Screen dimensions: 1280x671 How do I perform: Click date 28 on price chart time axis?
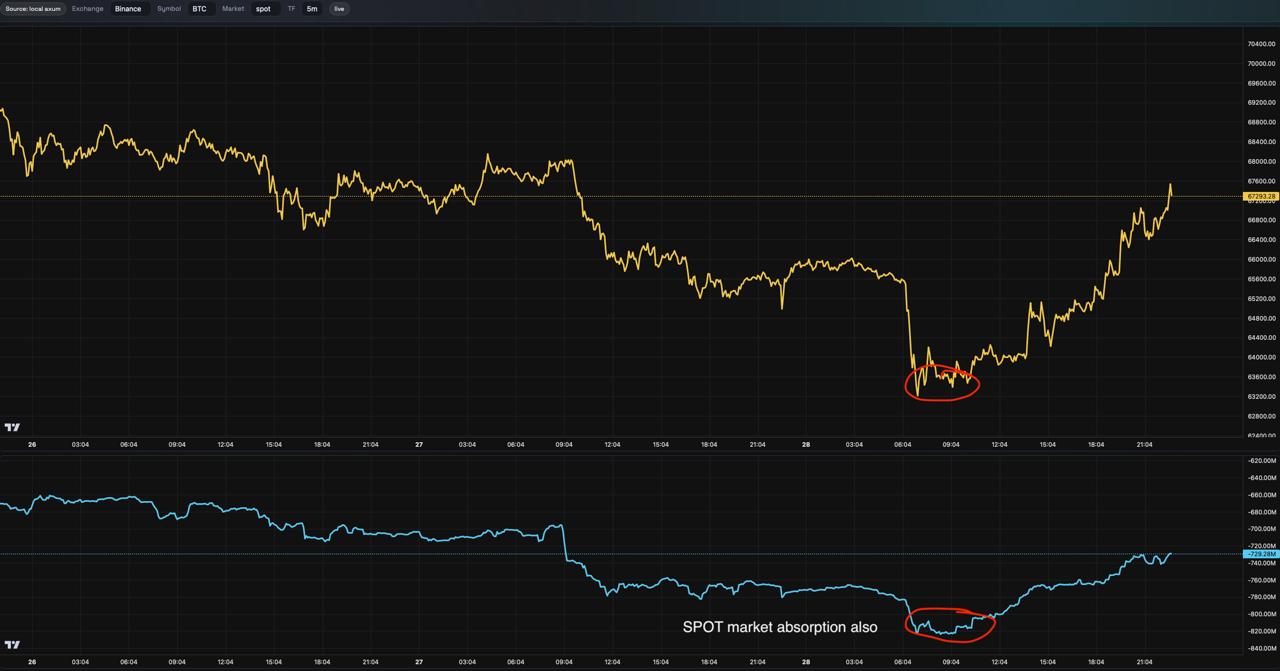pos(806,444)
